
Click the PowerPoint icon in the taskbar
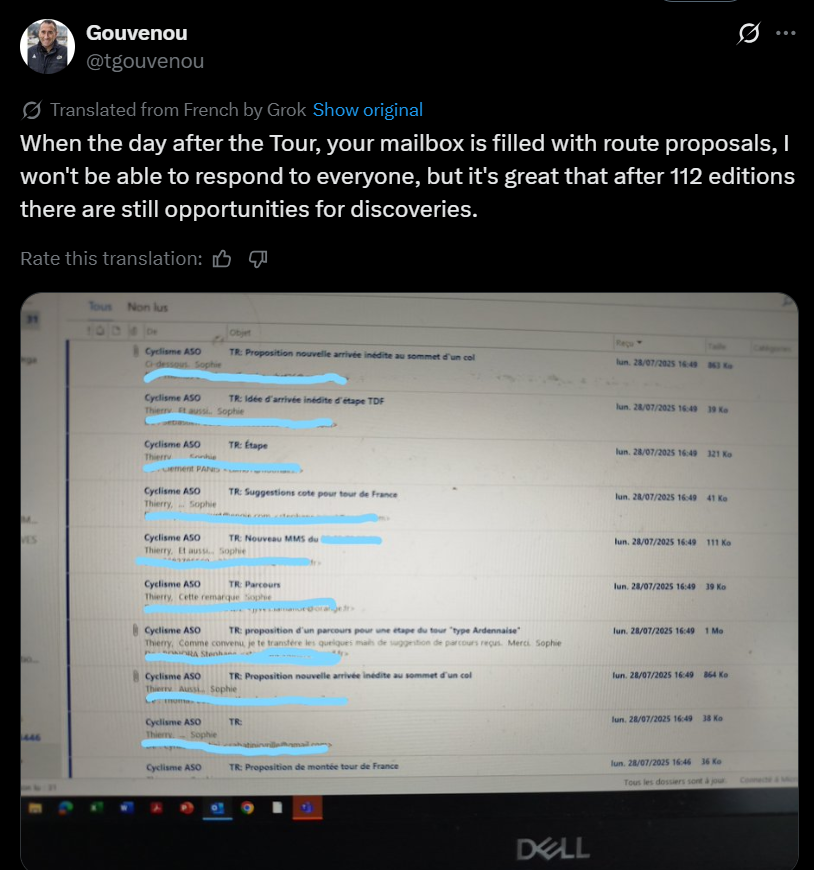coord(186,806)
